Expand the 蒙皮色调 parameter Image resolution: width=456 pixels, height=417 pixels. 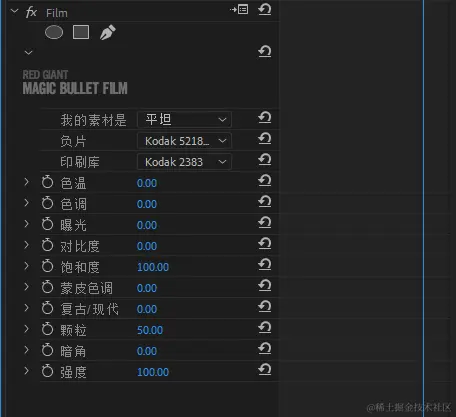[x=27, y=287]
